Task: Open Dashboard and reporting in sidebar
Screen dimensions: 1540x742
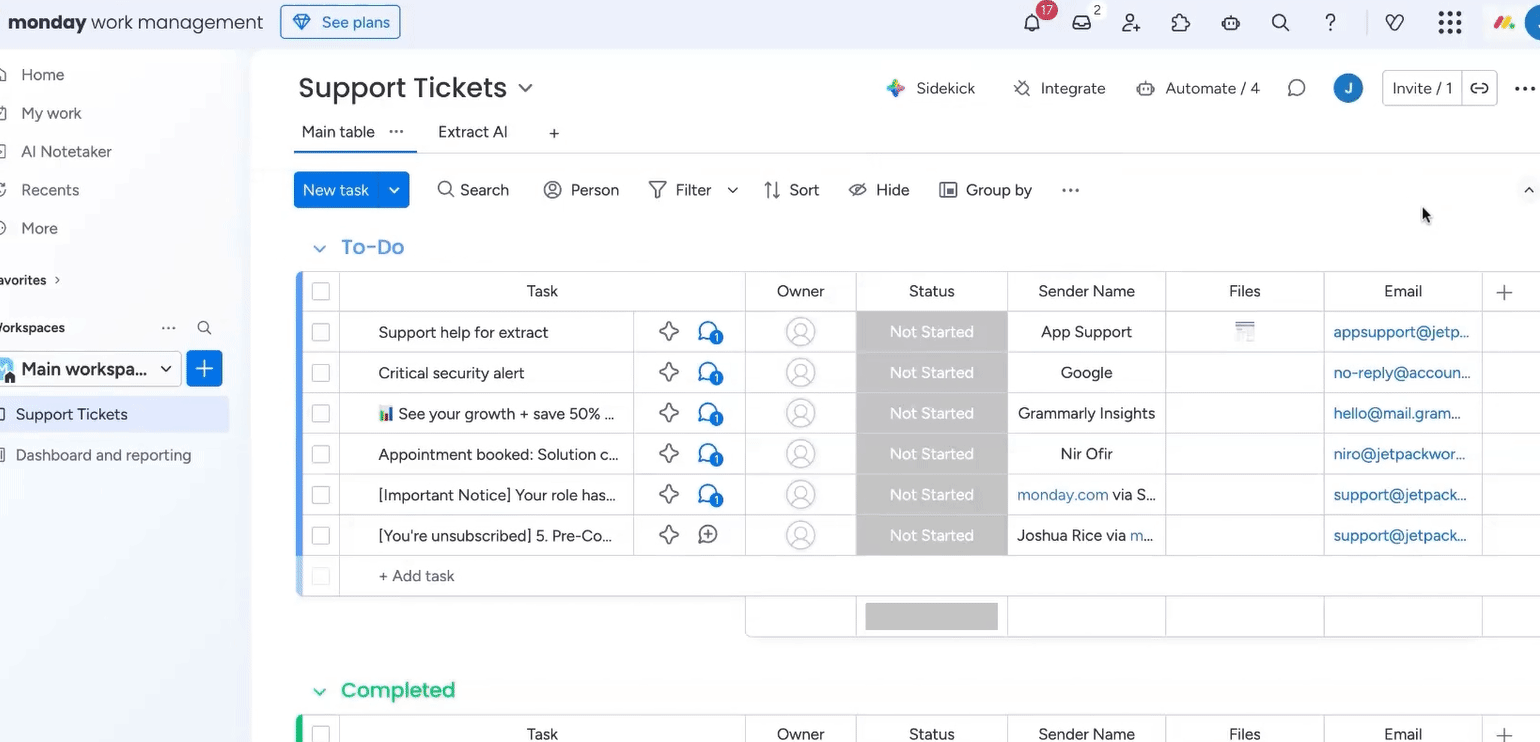Action: point(103,455)
